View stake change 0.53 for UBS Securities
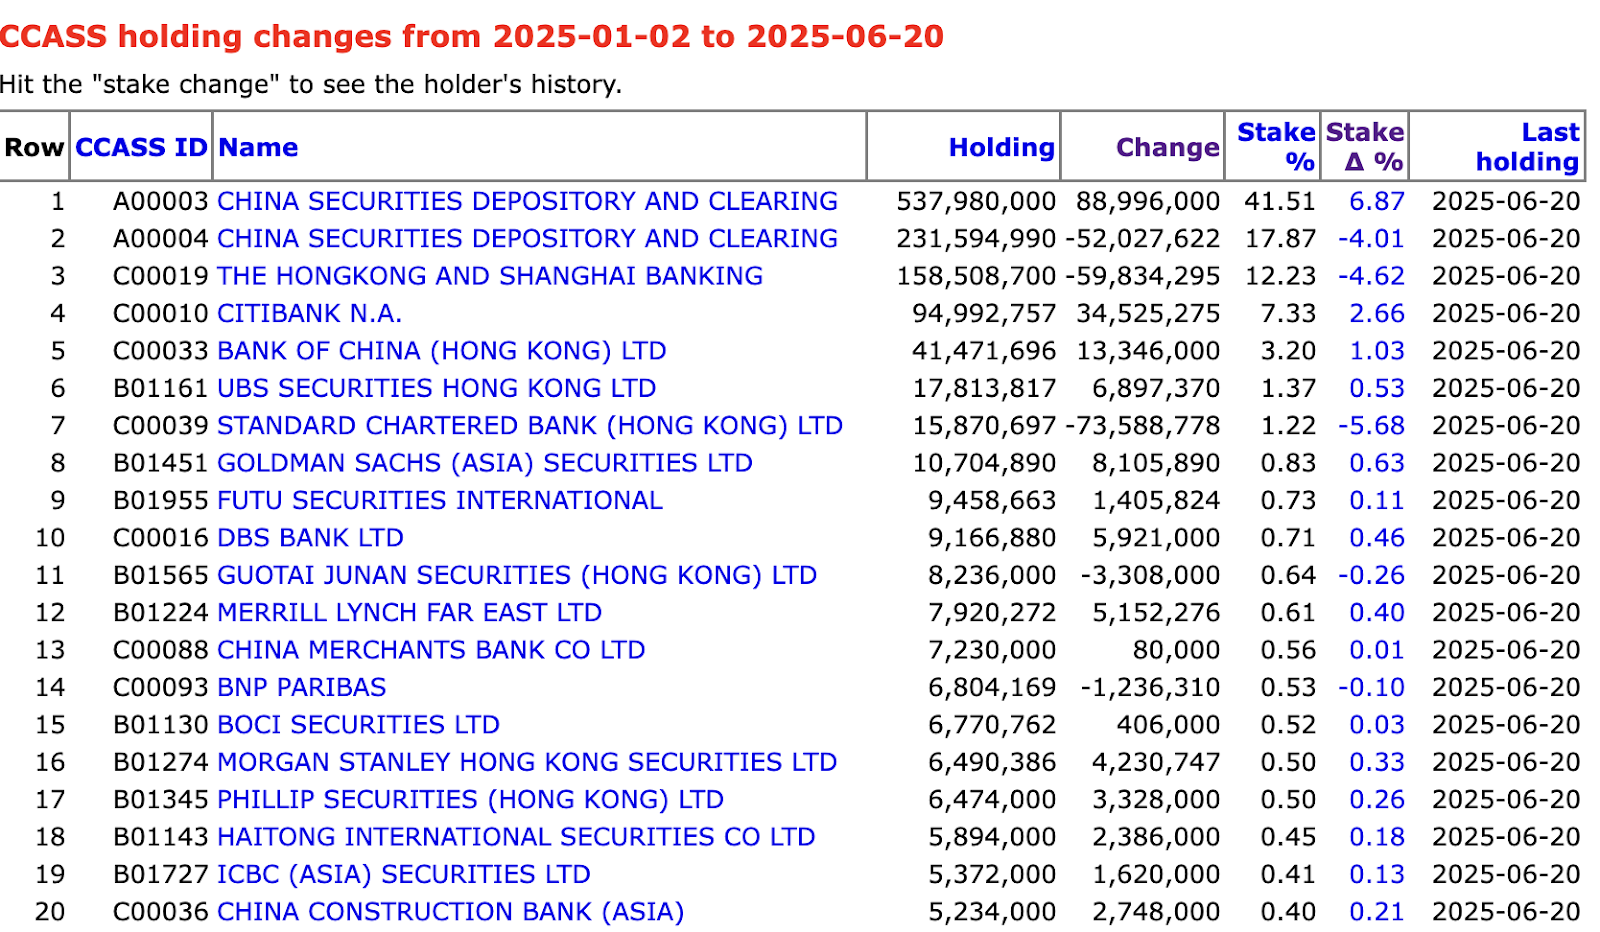Image resolution: width=1600 pixels, height=932 pixels. (1377, 388)
